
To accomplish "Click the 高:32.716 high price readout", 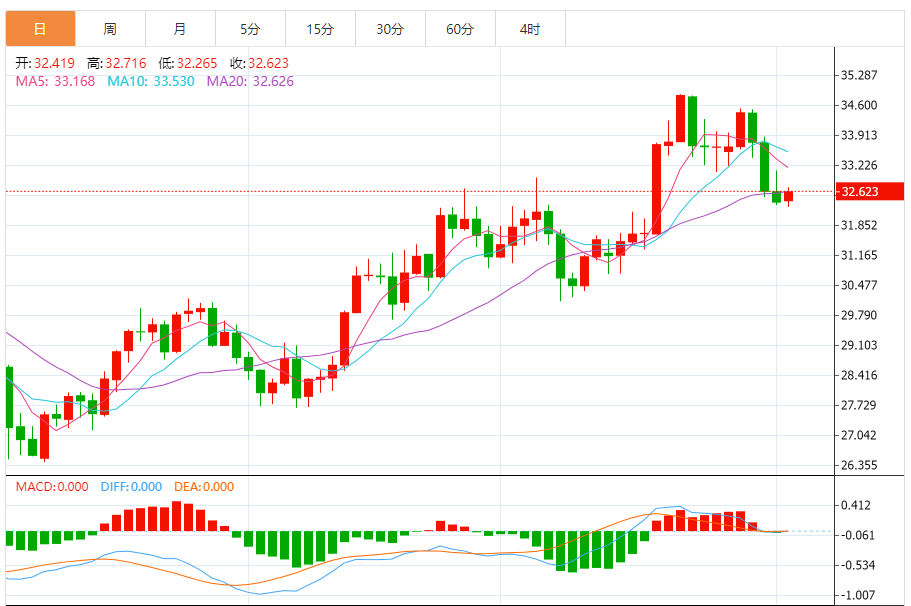I will pyautogui.click(x=116, y=63).
